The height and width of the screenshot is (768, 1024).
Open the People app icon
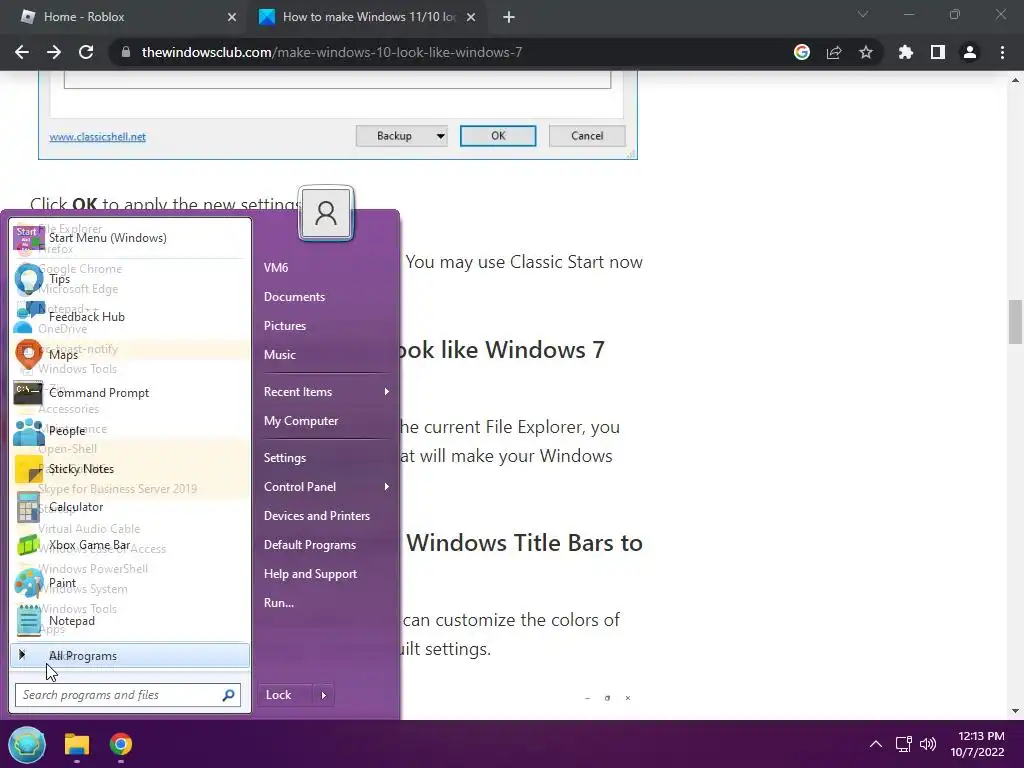coord(28,431)
